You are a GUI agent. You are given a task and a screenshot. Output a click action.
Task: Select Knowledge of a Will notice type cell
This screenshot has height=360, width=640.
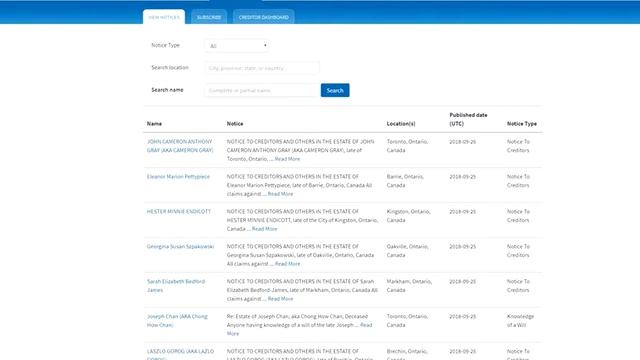click(x=520, y=320)
